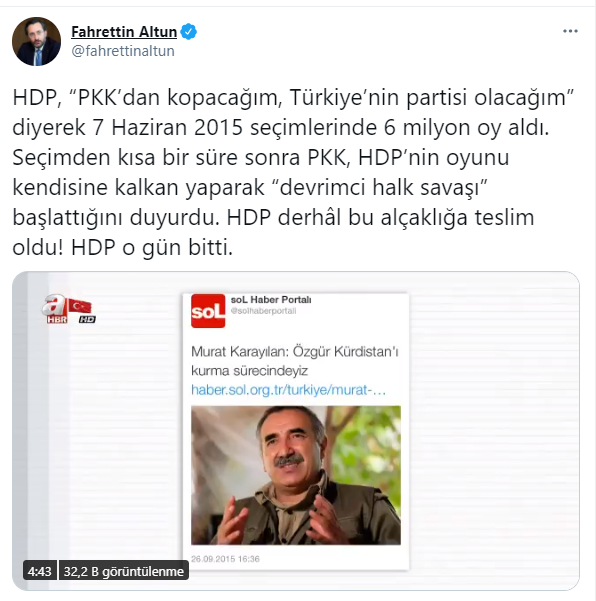Click the last line "HDP o gün bitti"
The height and width of the screenshot is (601, 596).
point(152,248)
